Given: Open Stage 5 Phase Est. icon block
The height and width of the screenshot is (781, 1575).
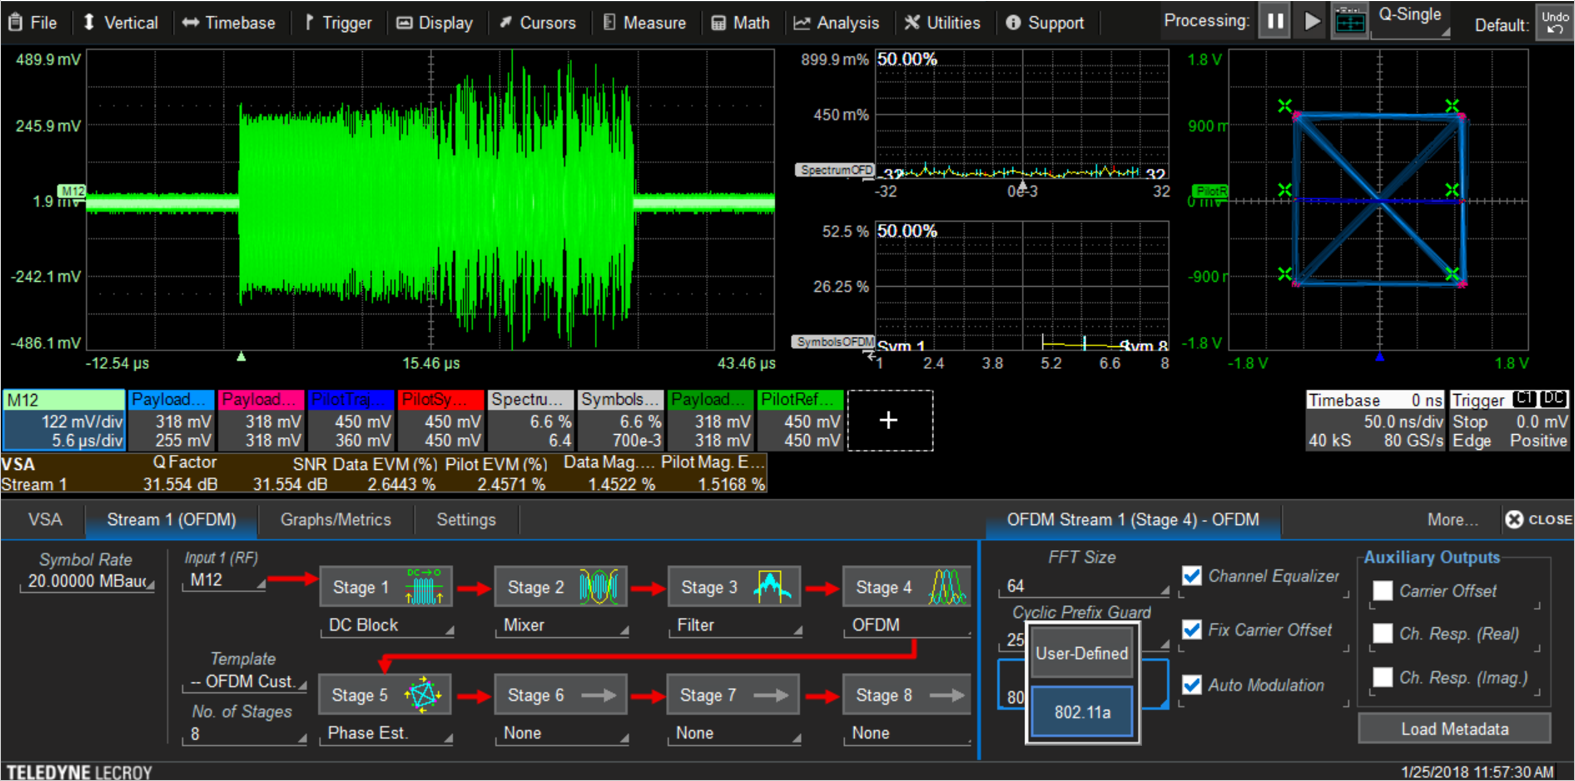Looking at the screenshot, I should click(x=386, y=695).
